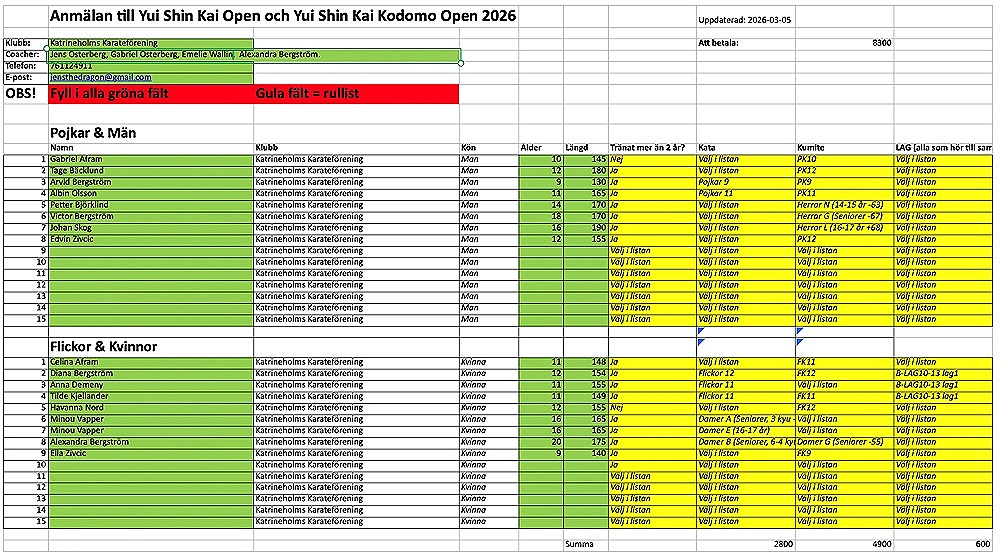The image size is (1000, 555).
Task: Click the jensthedragon@gmail.com email link
Action: [101, 77]
